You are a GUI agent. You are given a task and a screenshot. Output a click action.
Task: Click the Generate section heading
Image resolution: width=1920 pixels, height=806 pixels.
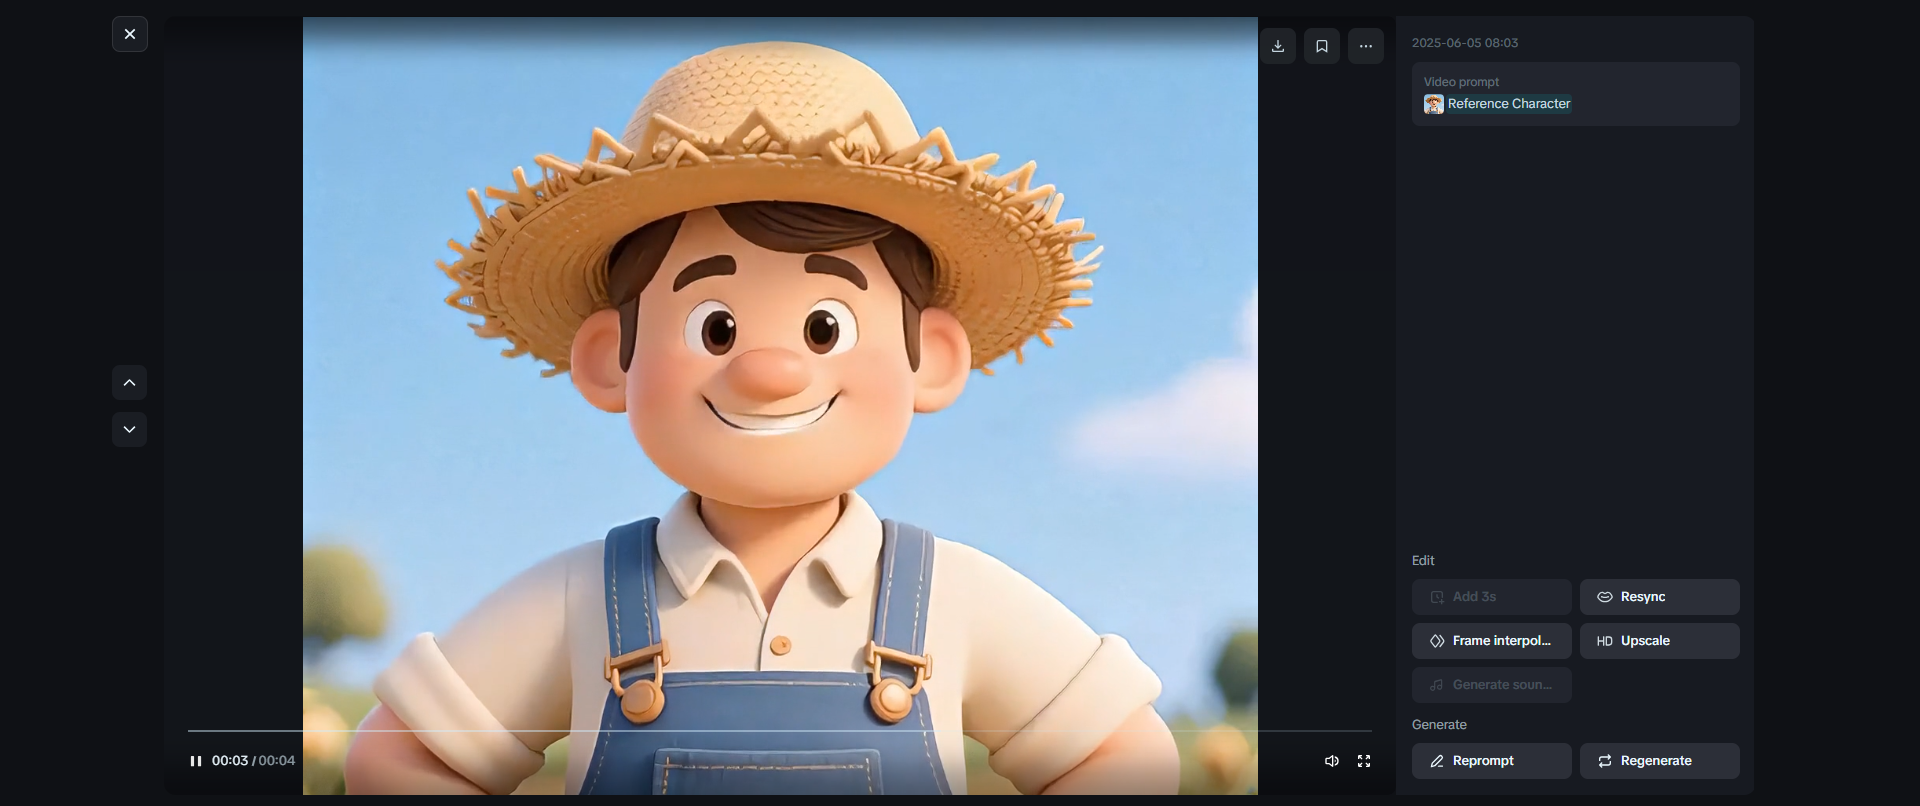coord(1439,725)
